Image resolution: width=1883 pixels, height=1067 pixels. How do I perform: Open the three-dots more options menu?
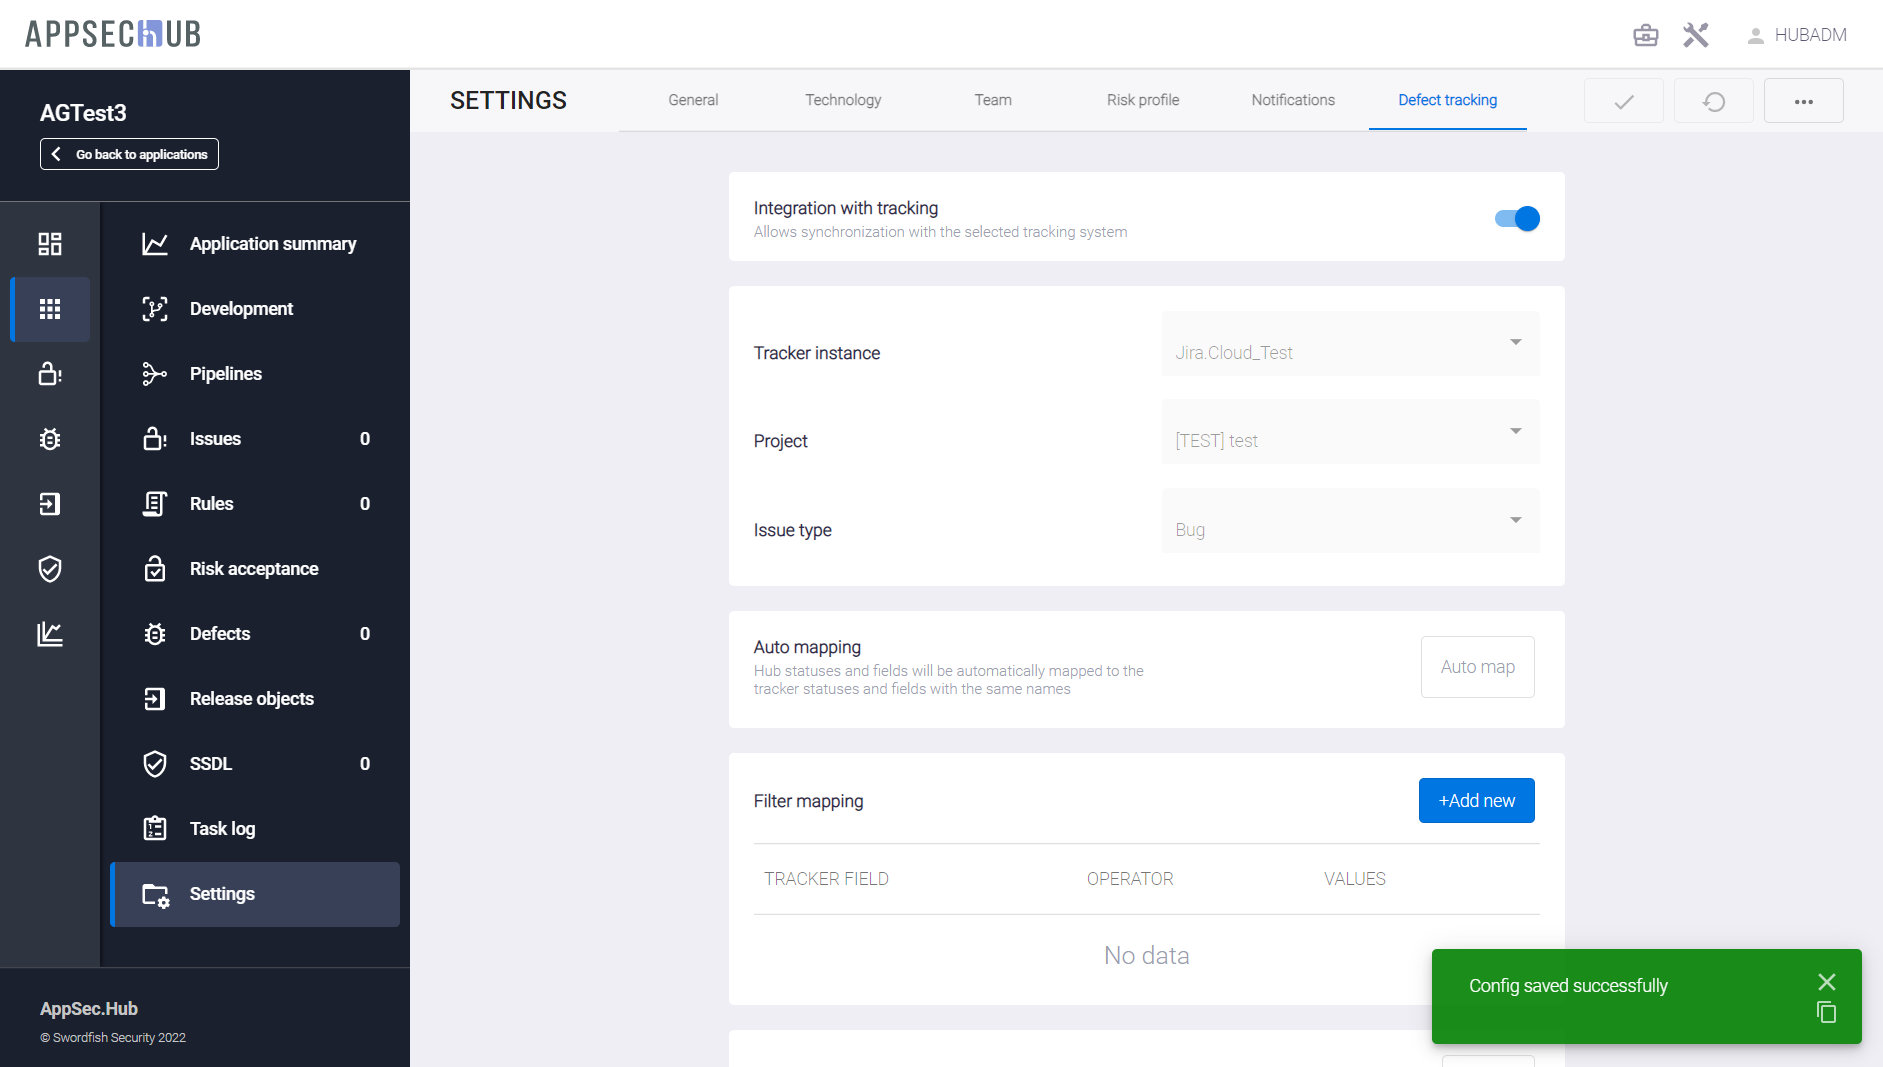click(1803, 101)
